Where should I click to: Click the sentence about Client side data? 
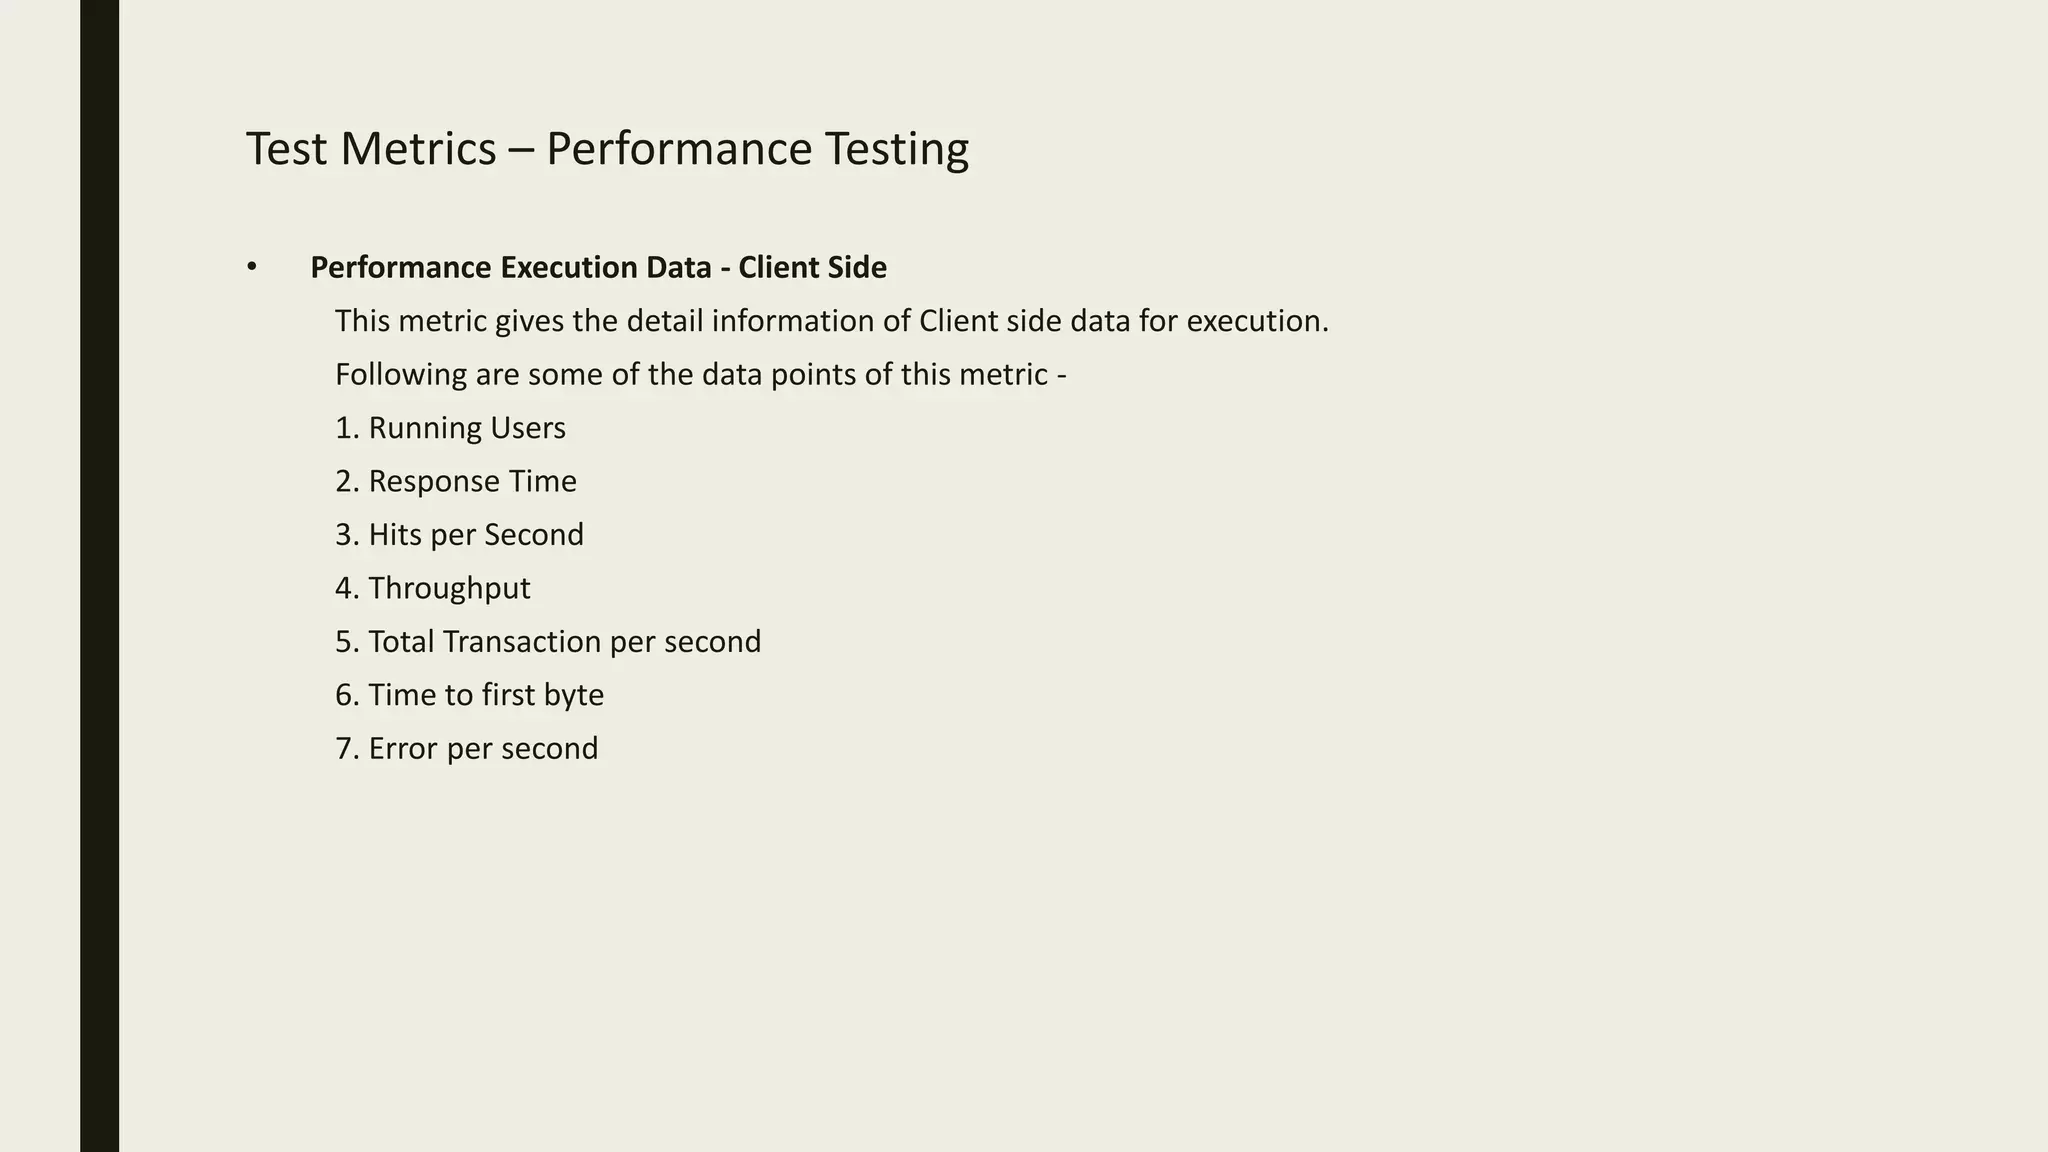(x=832, y=321)
